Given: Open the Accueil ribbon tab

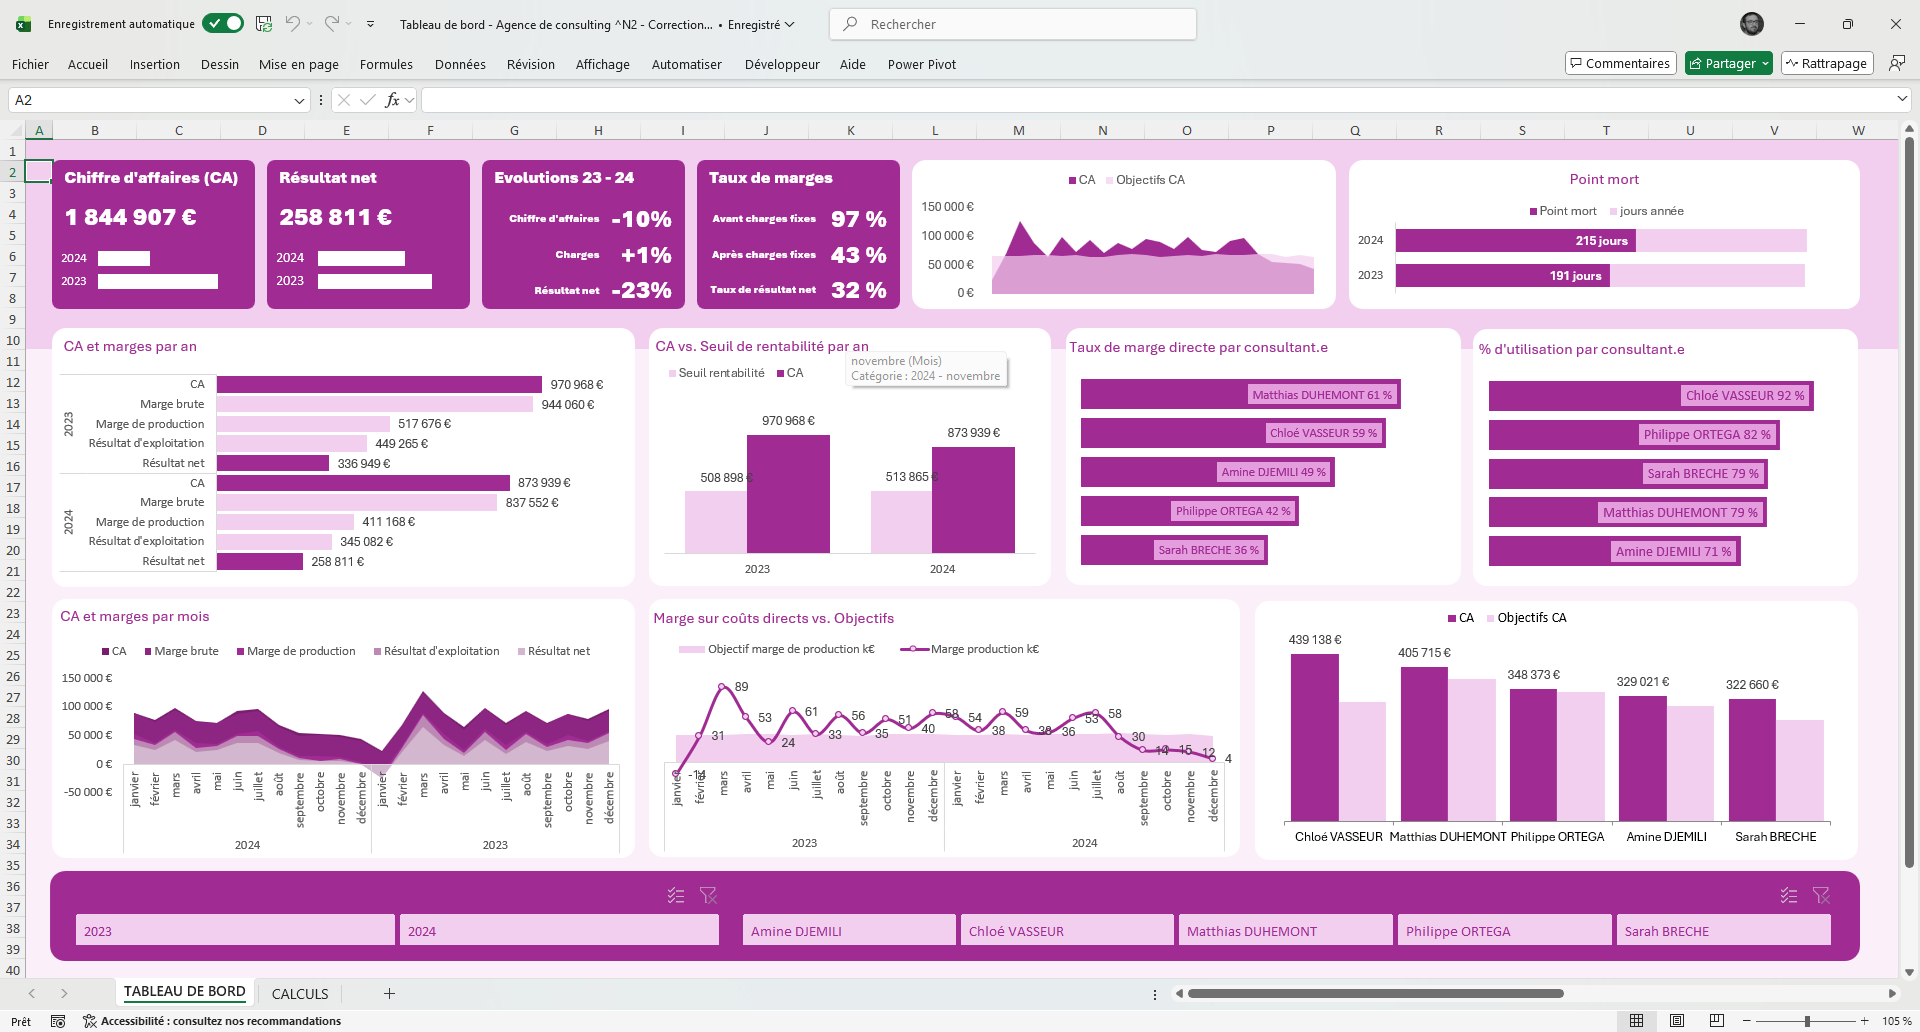Looking at the screenshot, I should click(88, 64).
